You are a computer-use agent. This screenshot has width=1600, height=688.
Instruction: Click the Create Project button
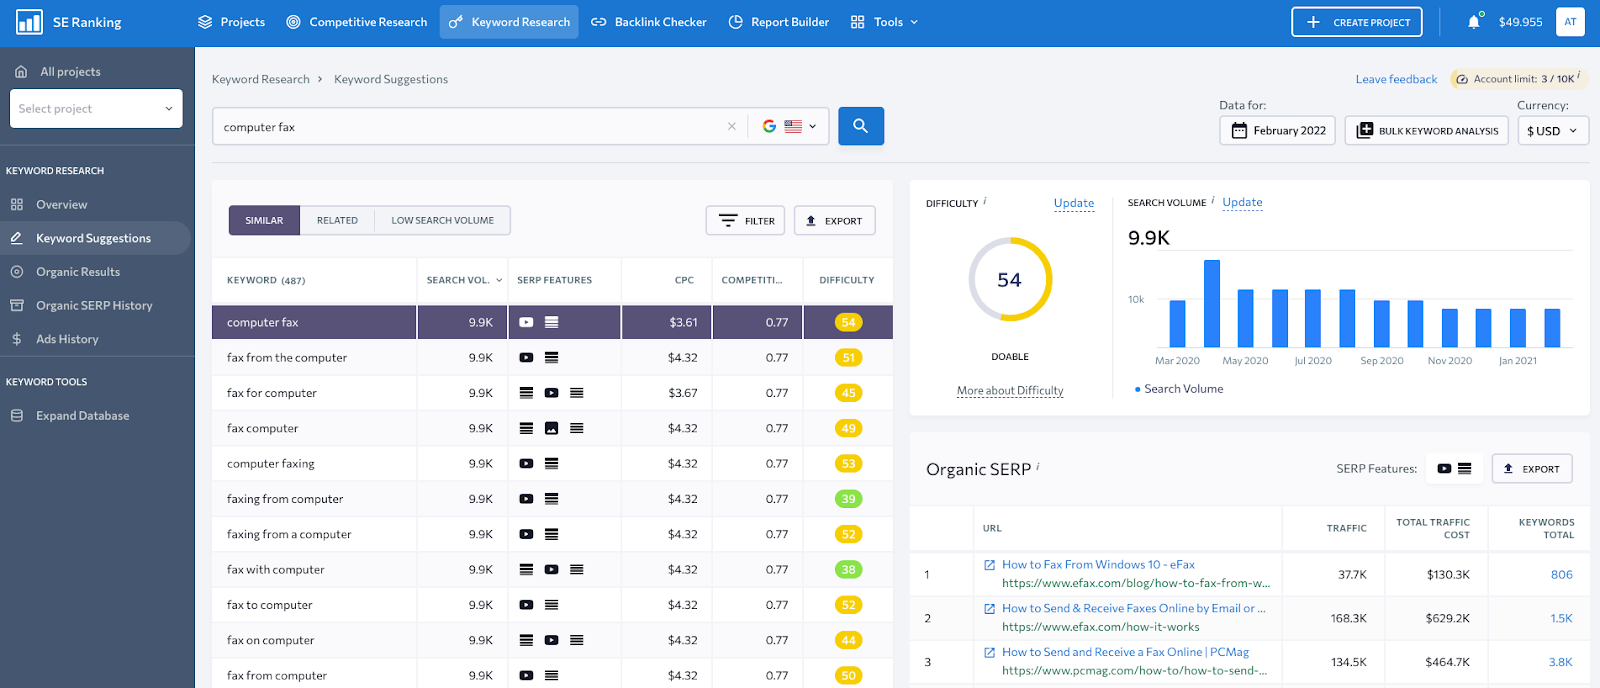click(x=1356, y=22)
